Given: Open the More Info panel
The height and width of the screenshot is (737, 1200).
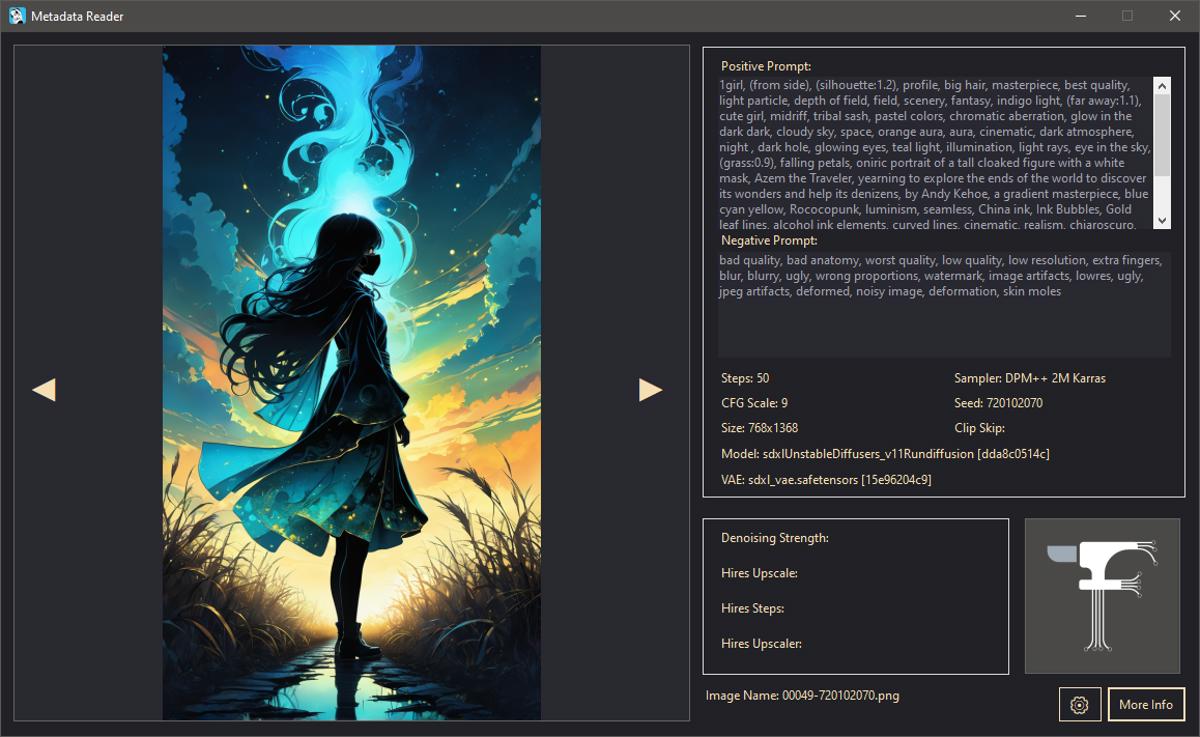Looking at the screenshot, I should (x=1146, y=704).
